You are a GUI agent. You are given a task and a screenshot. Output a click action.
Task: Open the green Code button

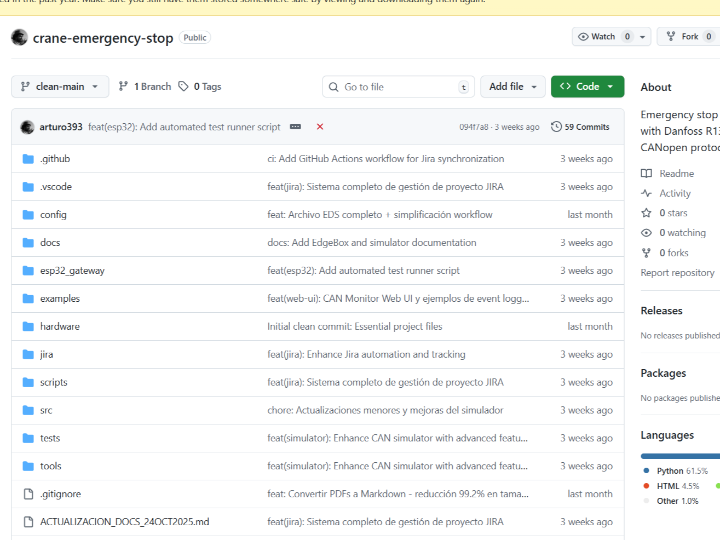[587, 87]
